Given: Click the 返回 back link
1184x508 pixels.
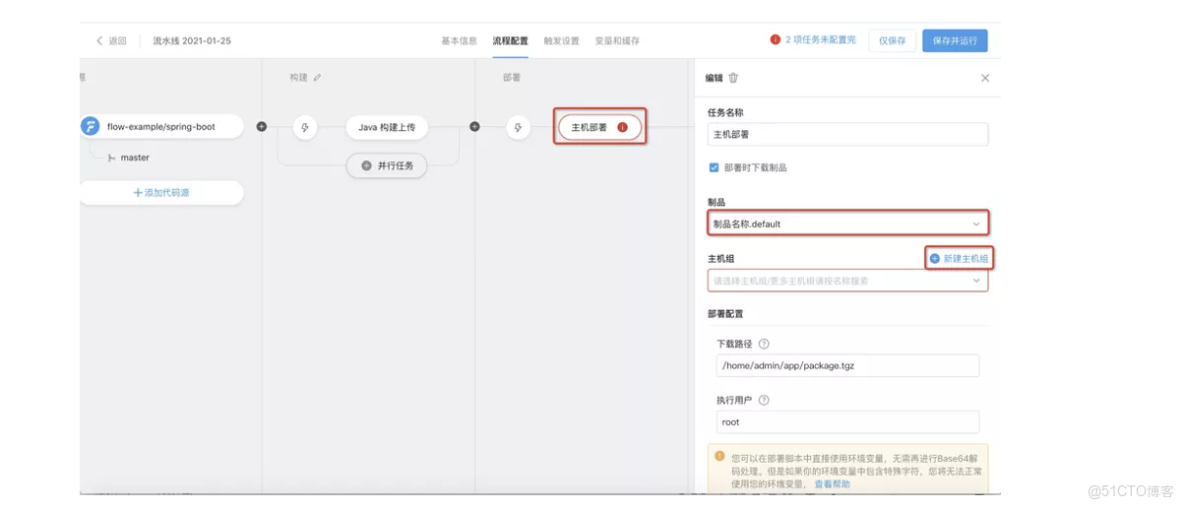Looking at the screenshot, I should (117, 41).
